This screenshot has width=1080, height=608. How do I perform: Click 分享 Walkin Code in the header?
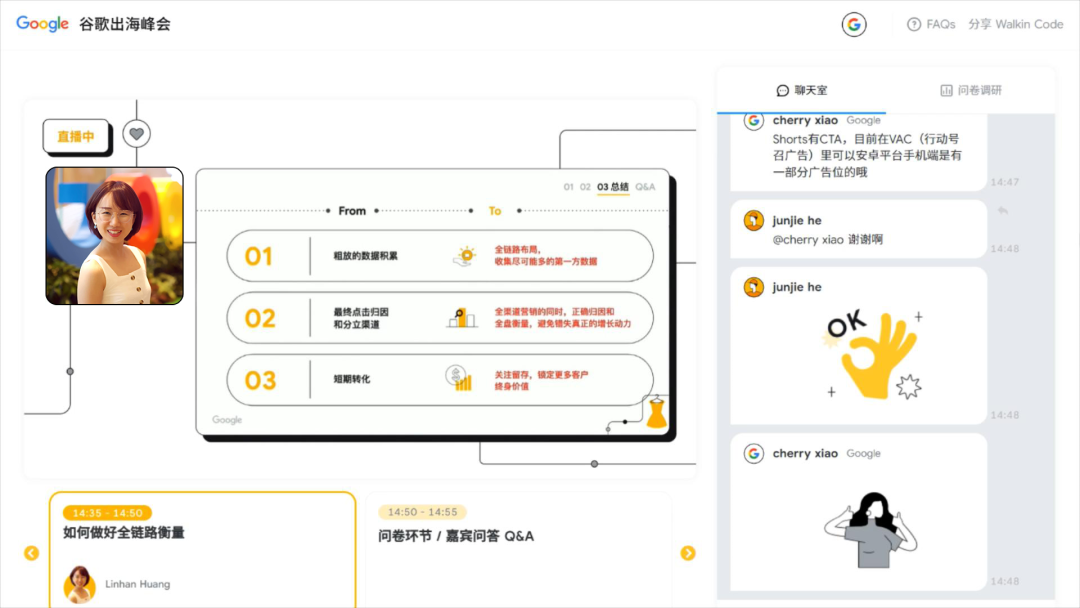[x=1016, y=24]
